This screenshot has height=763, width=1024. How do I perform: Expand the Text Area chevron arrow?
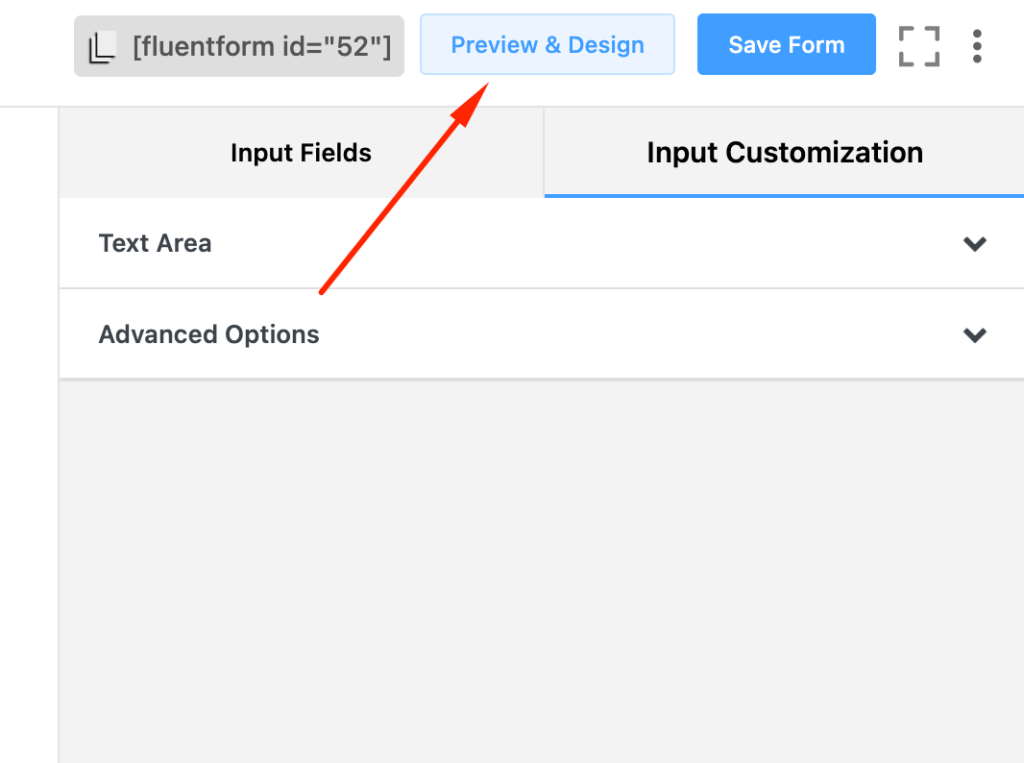[x=974, y=244]
